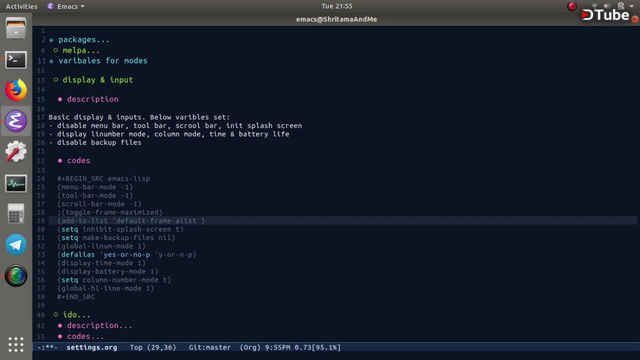Show applications grid in the dock
This screenshot has width=640, height=360.
click(x=16, y=344)
